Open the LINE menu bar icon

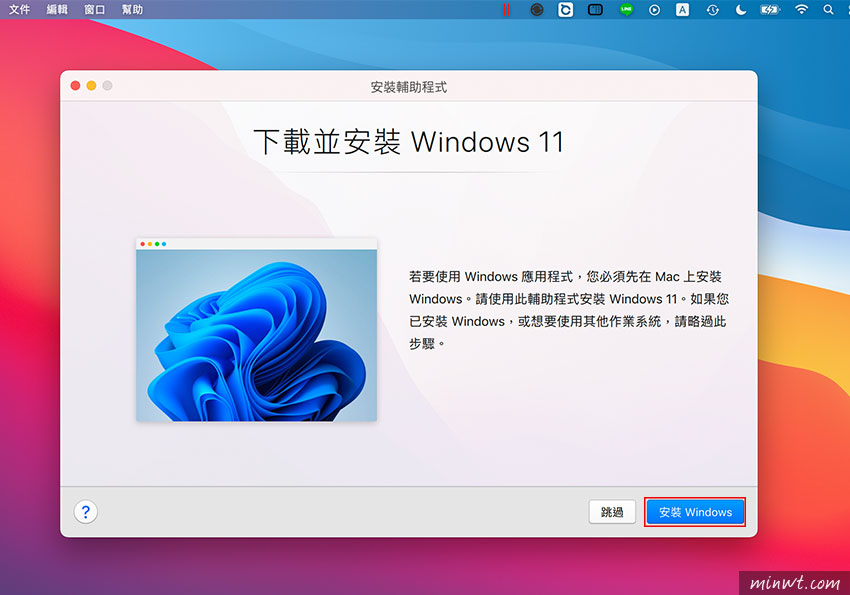click(x=627, y=9)
